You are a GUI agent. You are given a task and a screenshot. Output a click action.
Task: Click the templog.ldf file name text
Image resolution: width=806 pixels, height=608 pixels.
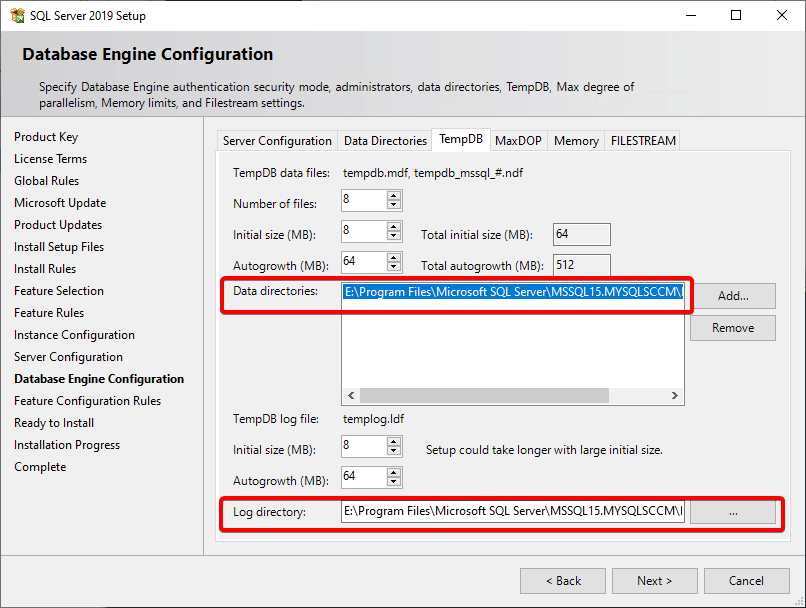(373, 419)
